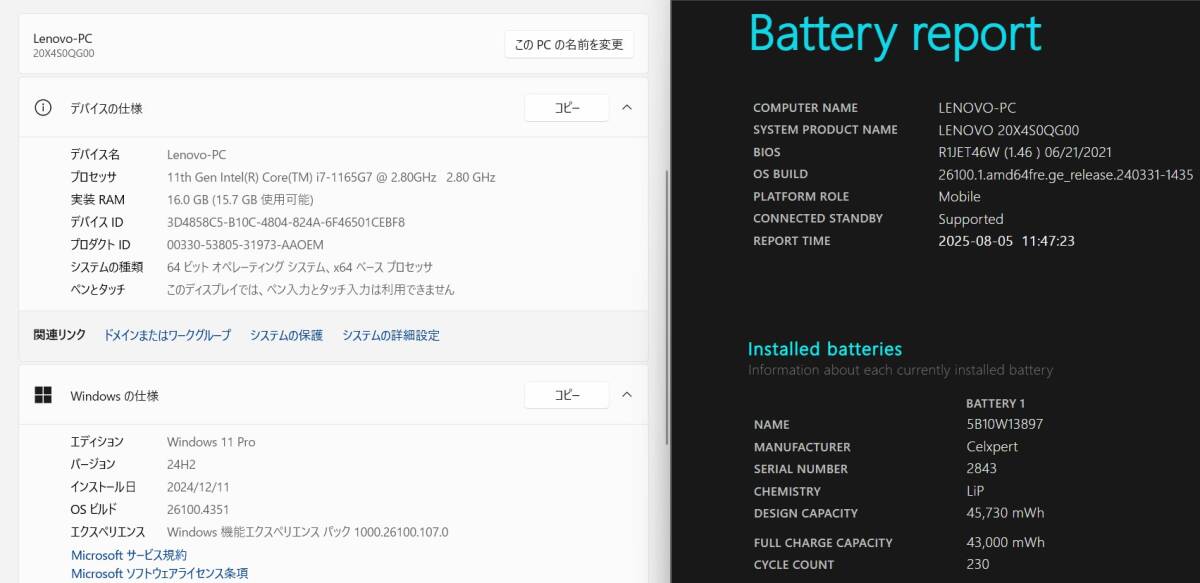Viewport: 1200px width, 583px height.
Task: Copy Windows specs with the コピー button
Action: (x=566, y=395)
